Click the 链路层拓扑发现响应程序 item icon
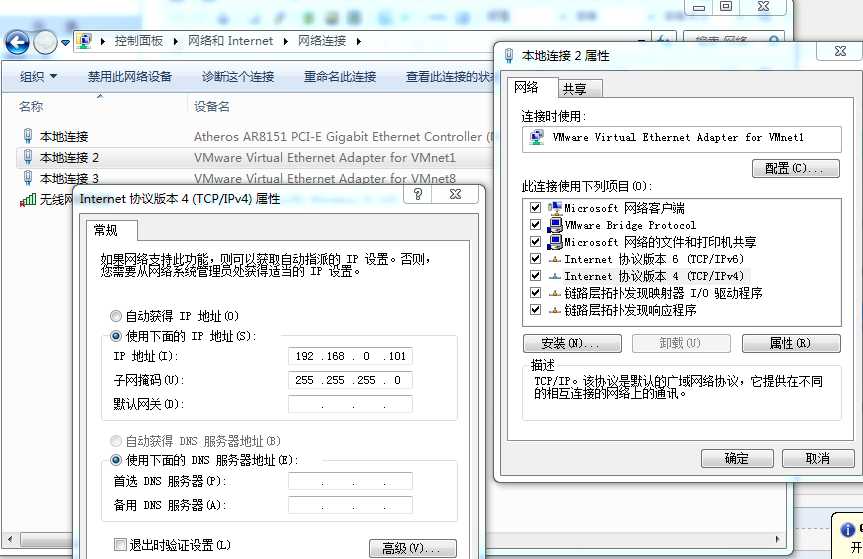This screenshot has width=863, height=559. point(555,310)
